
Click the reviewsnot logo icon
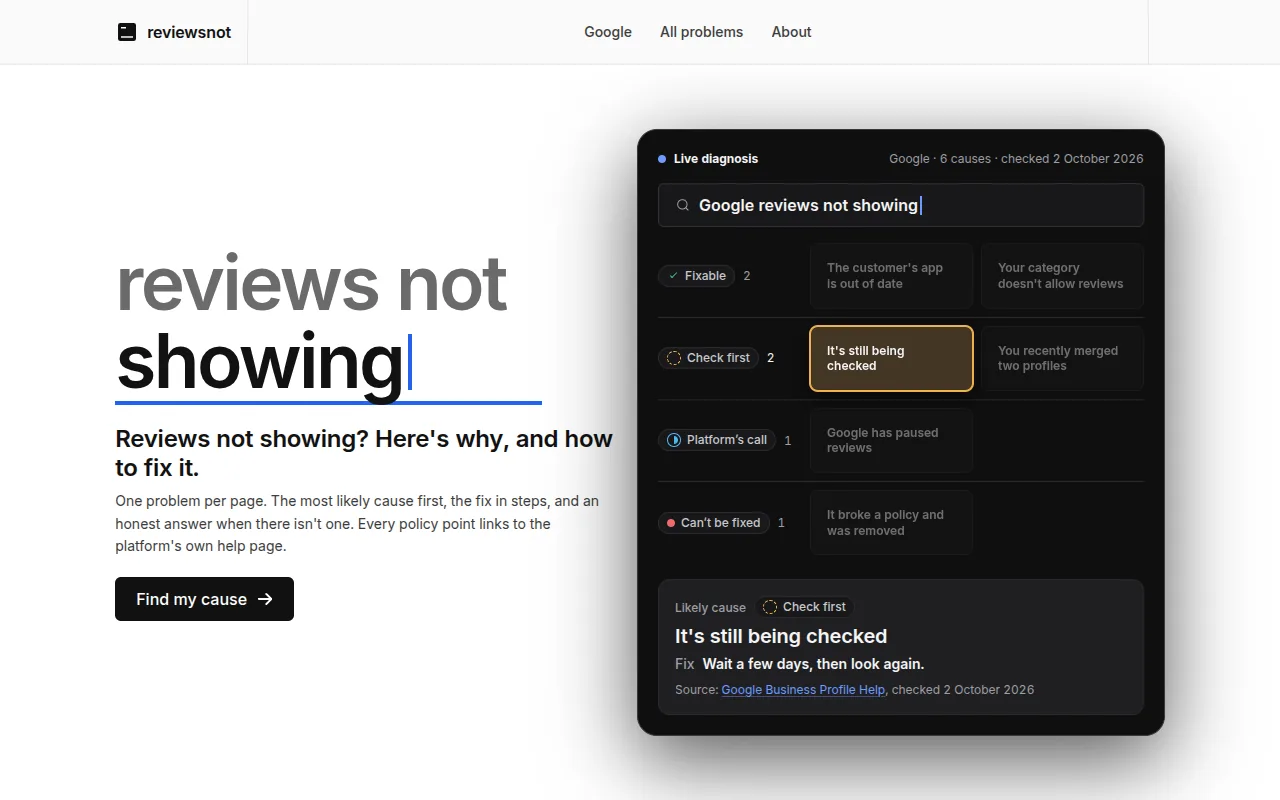[127, 32]
